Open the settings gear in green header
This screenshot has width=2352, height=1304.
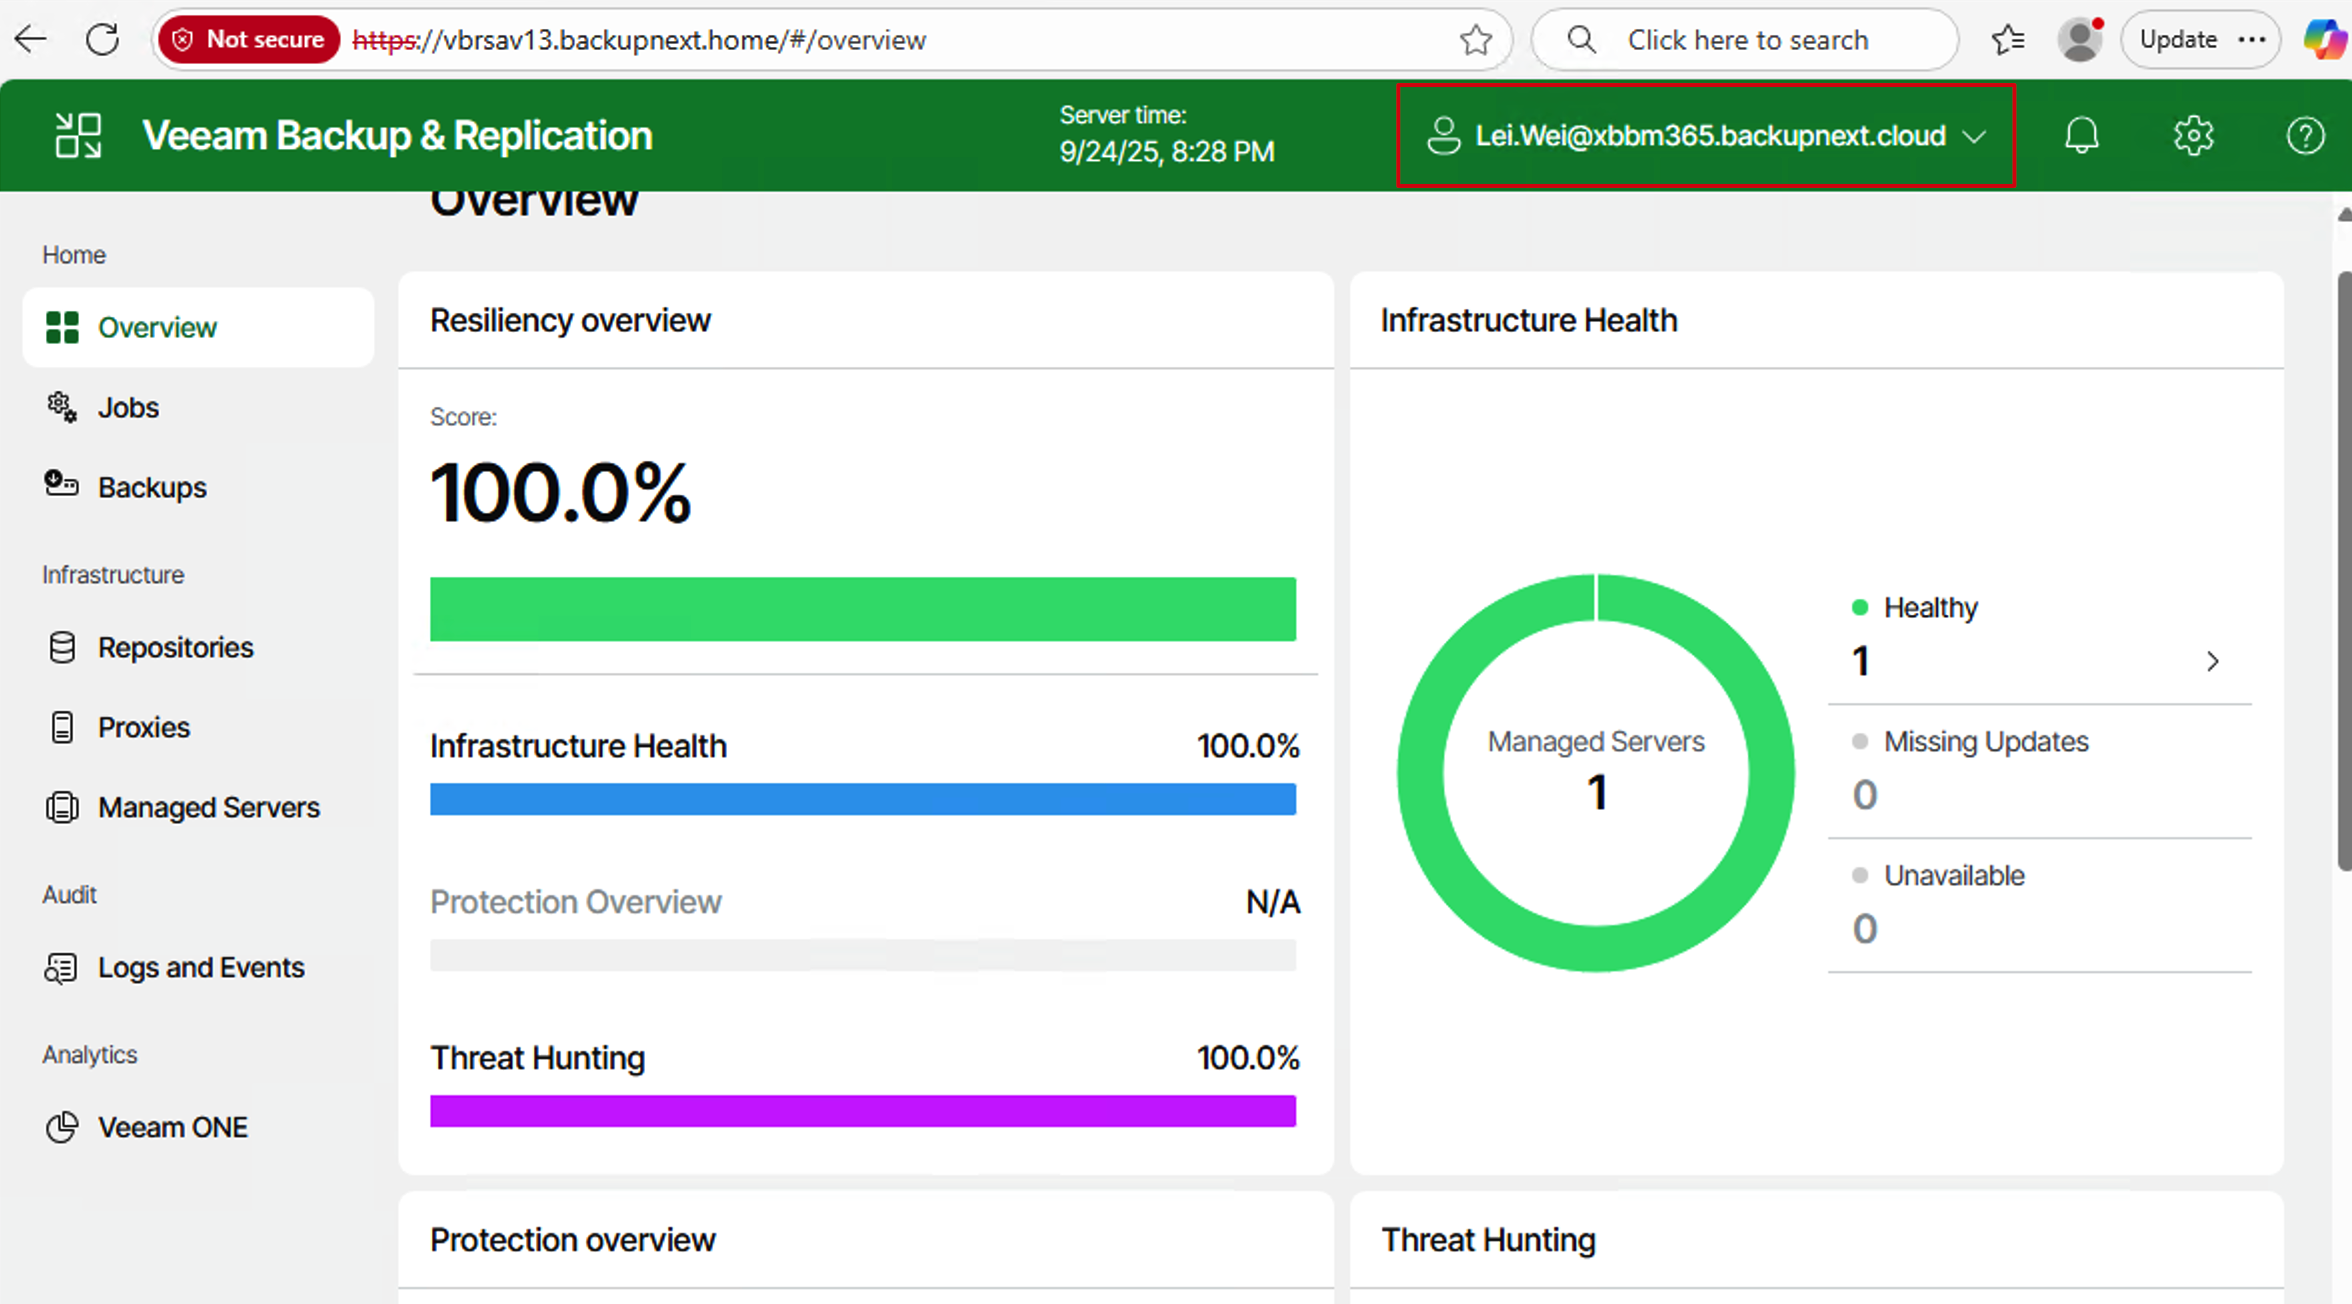(2193, 135)
